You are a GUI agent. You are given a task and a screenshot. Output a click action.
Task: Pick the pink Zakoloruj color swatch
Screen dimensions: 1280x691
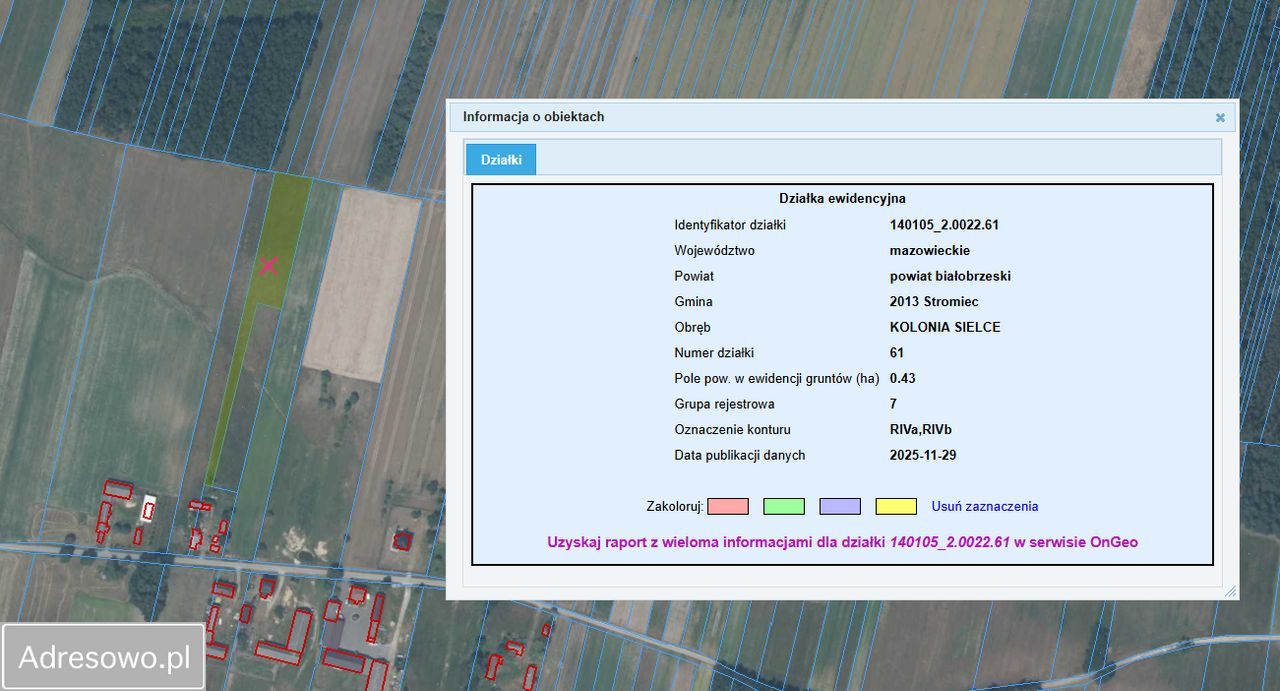click(x=727, y=507)
